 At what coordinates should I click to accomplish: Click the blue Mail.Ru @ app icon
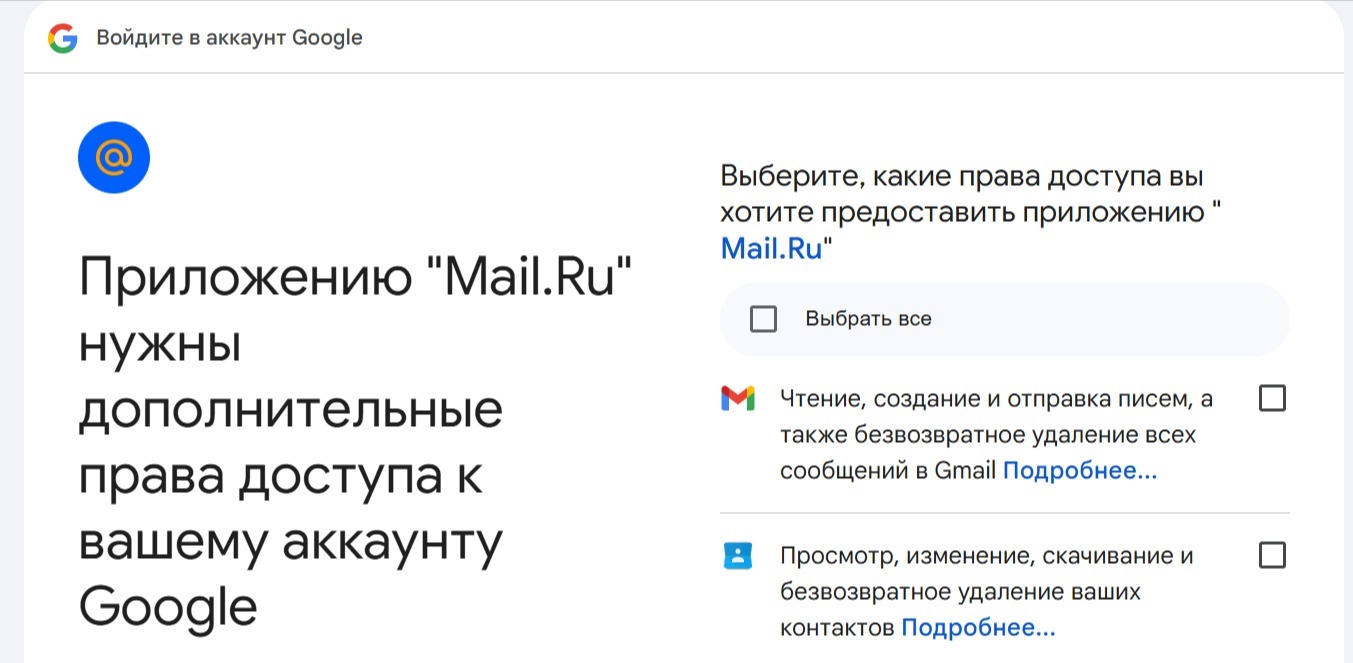click(x=114, y=157)
